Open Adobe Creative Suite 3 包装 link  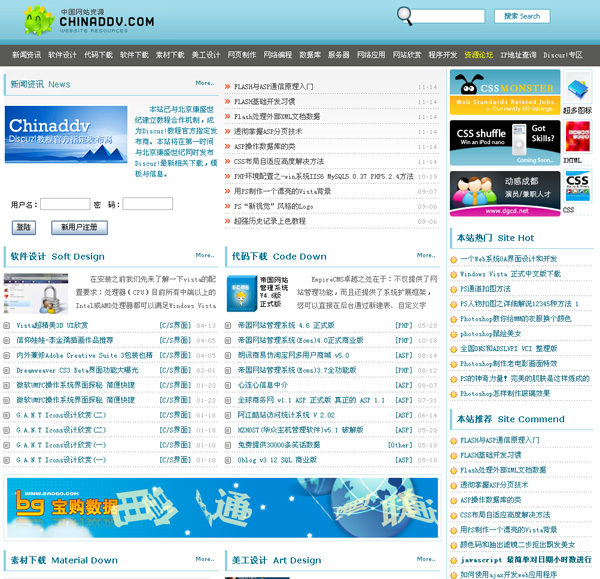[84, 355]
